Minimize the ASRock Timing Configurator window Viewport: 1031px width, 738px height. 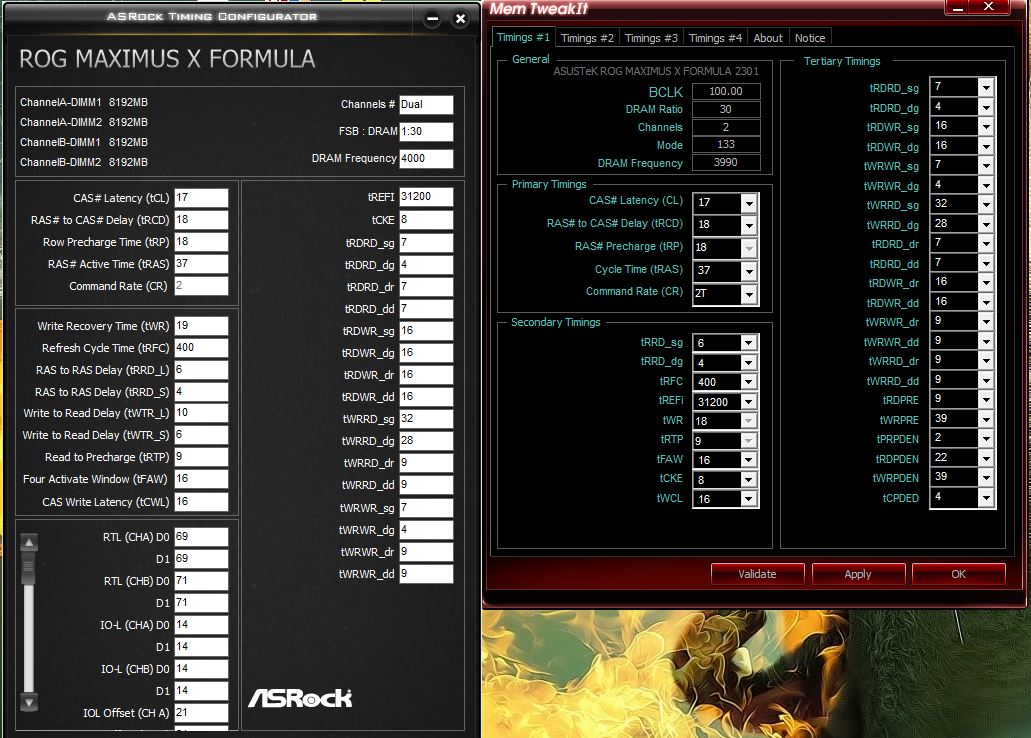coord(432,18)
